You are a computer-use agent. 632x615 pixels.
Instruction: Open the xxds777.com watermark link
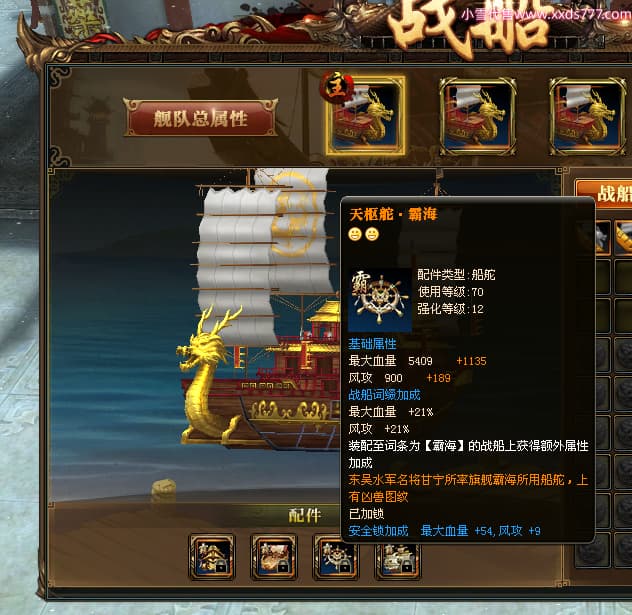click(x=547, y=15)
